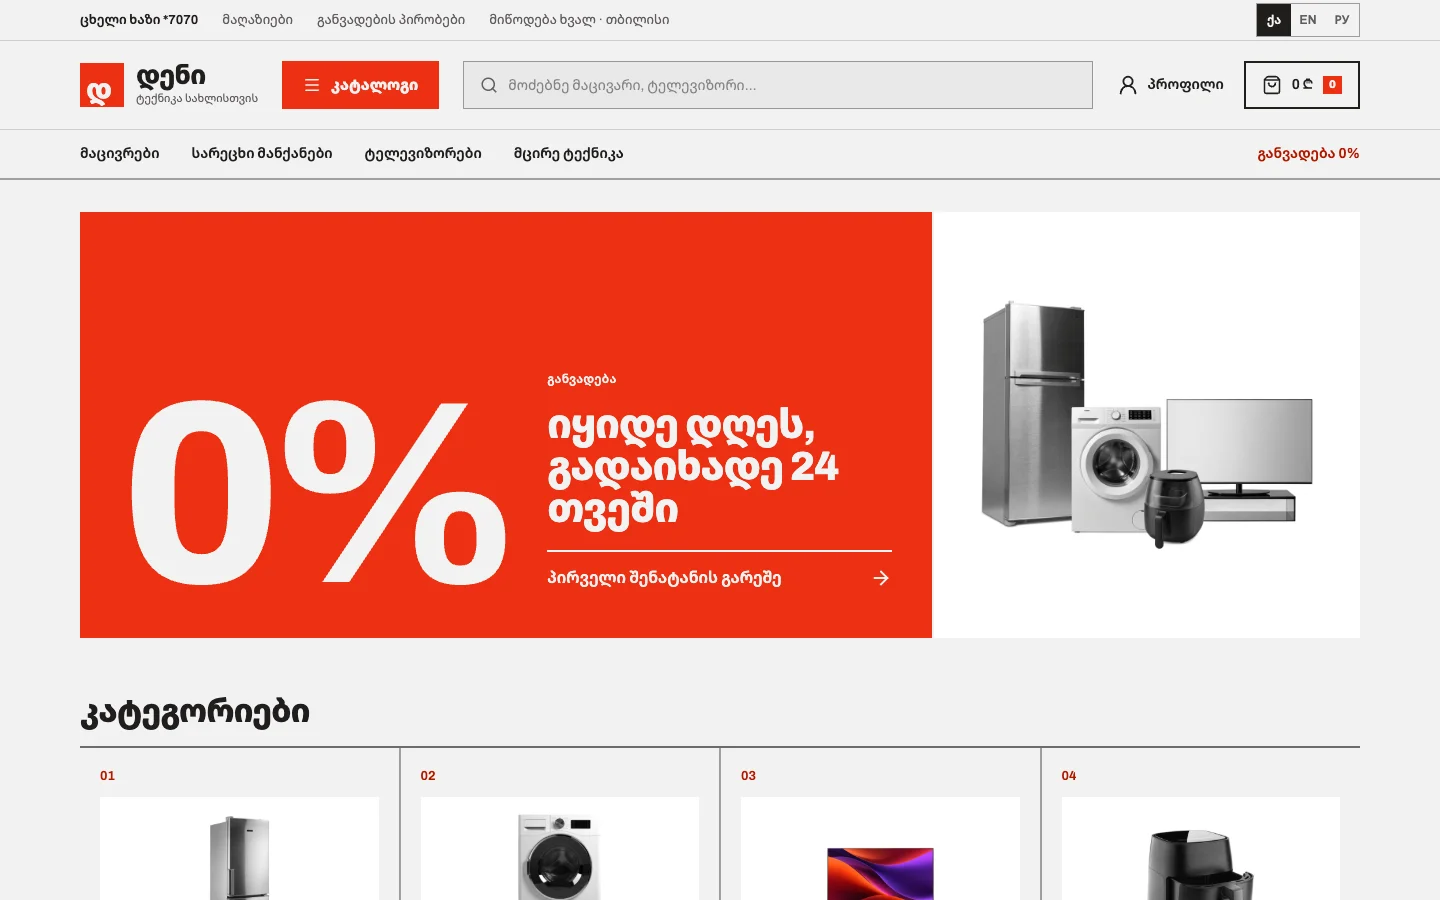Click the დენი brand name text

pyautogui.click(x=171, y=76)
